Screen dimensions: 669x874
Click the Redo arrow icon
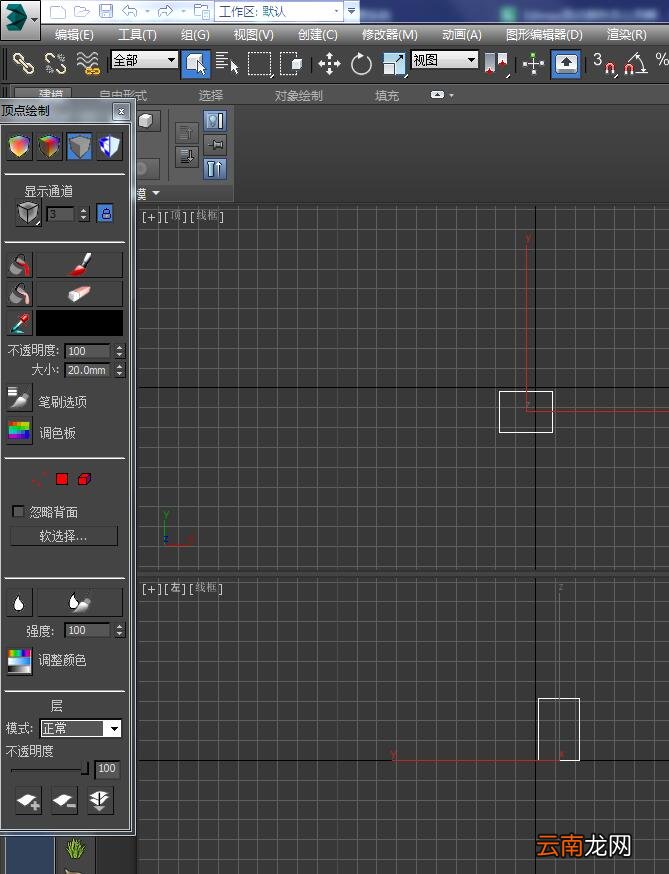tap(166, 11)
